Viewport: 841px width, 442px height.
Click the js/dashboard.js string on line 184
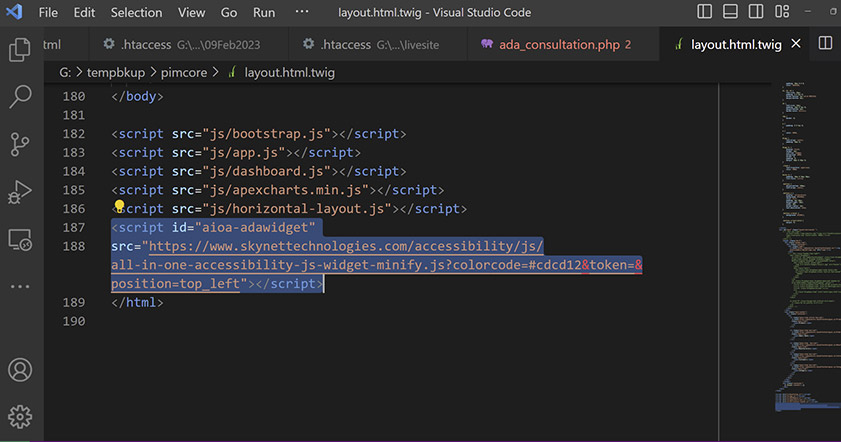(x=267, y=171)
